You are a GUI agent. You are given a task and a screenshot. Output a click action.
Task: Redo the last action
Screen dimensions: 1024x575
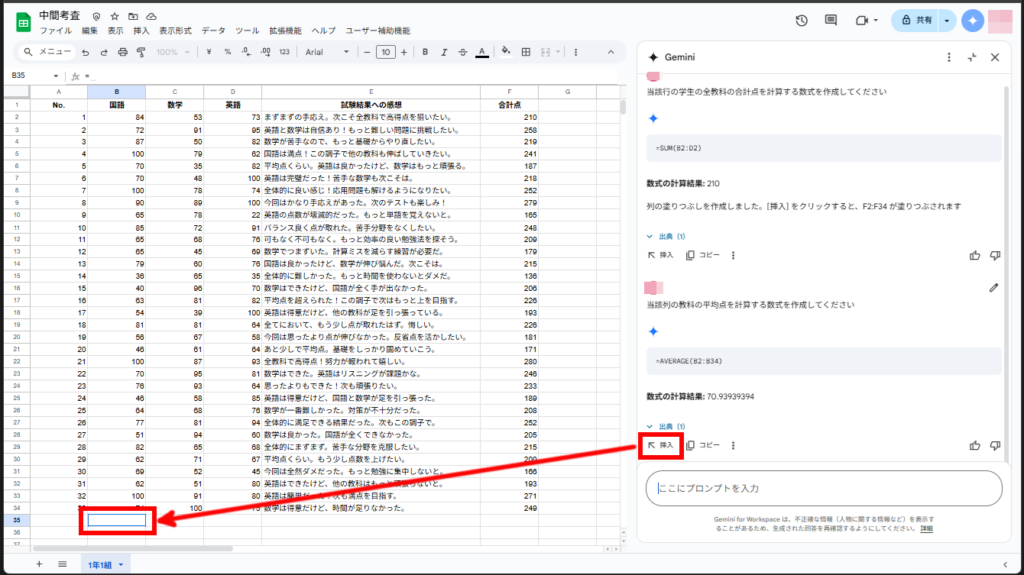point(104,52)
